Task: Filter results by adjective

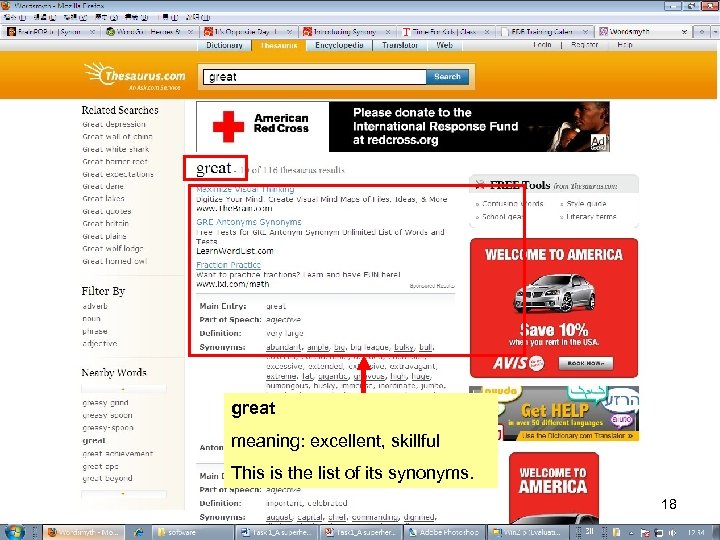Action: (100, 343)
